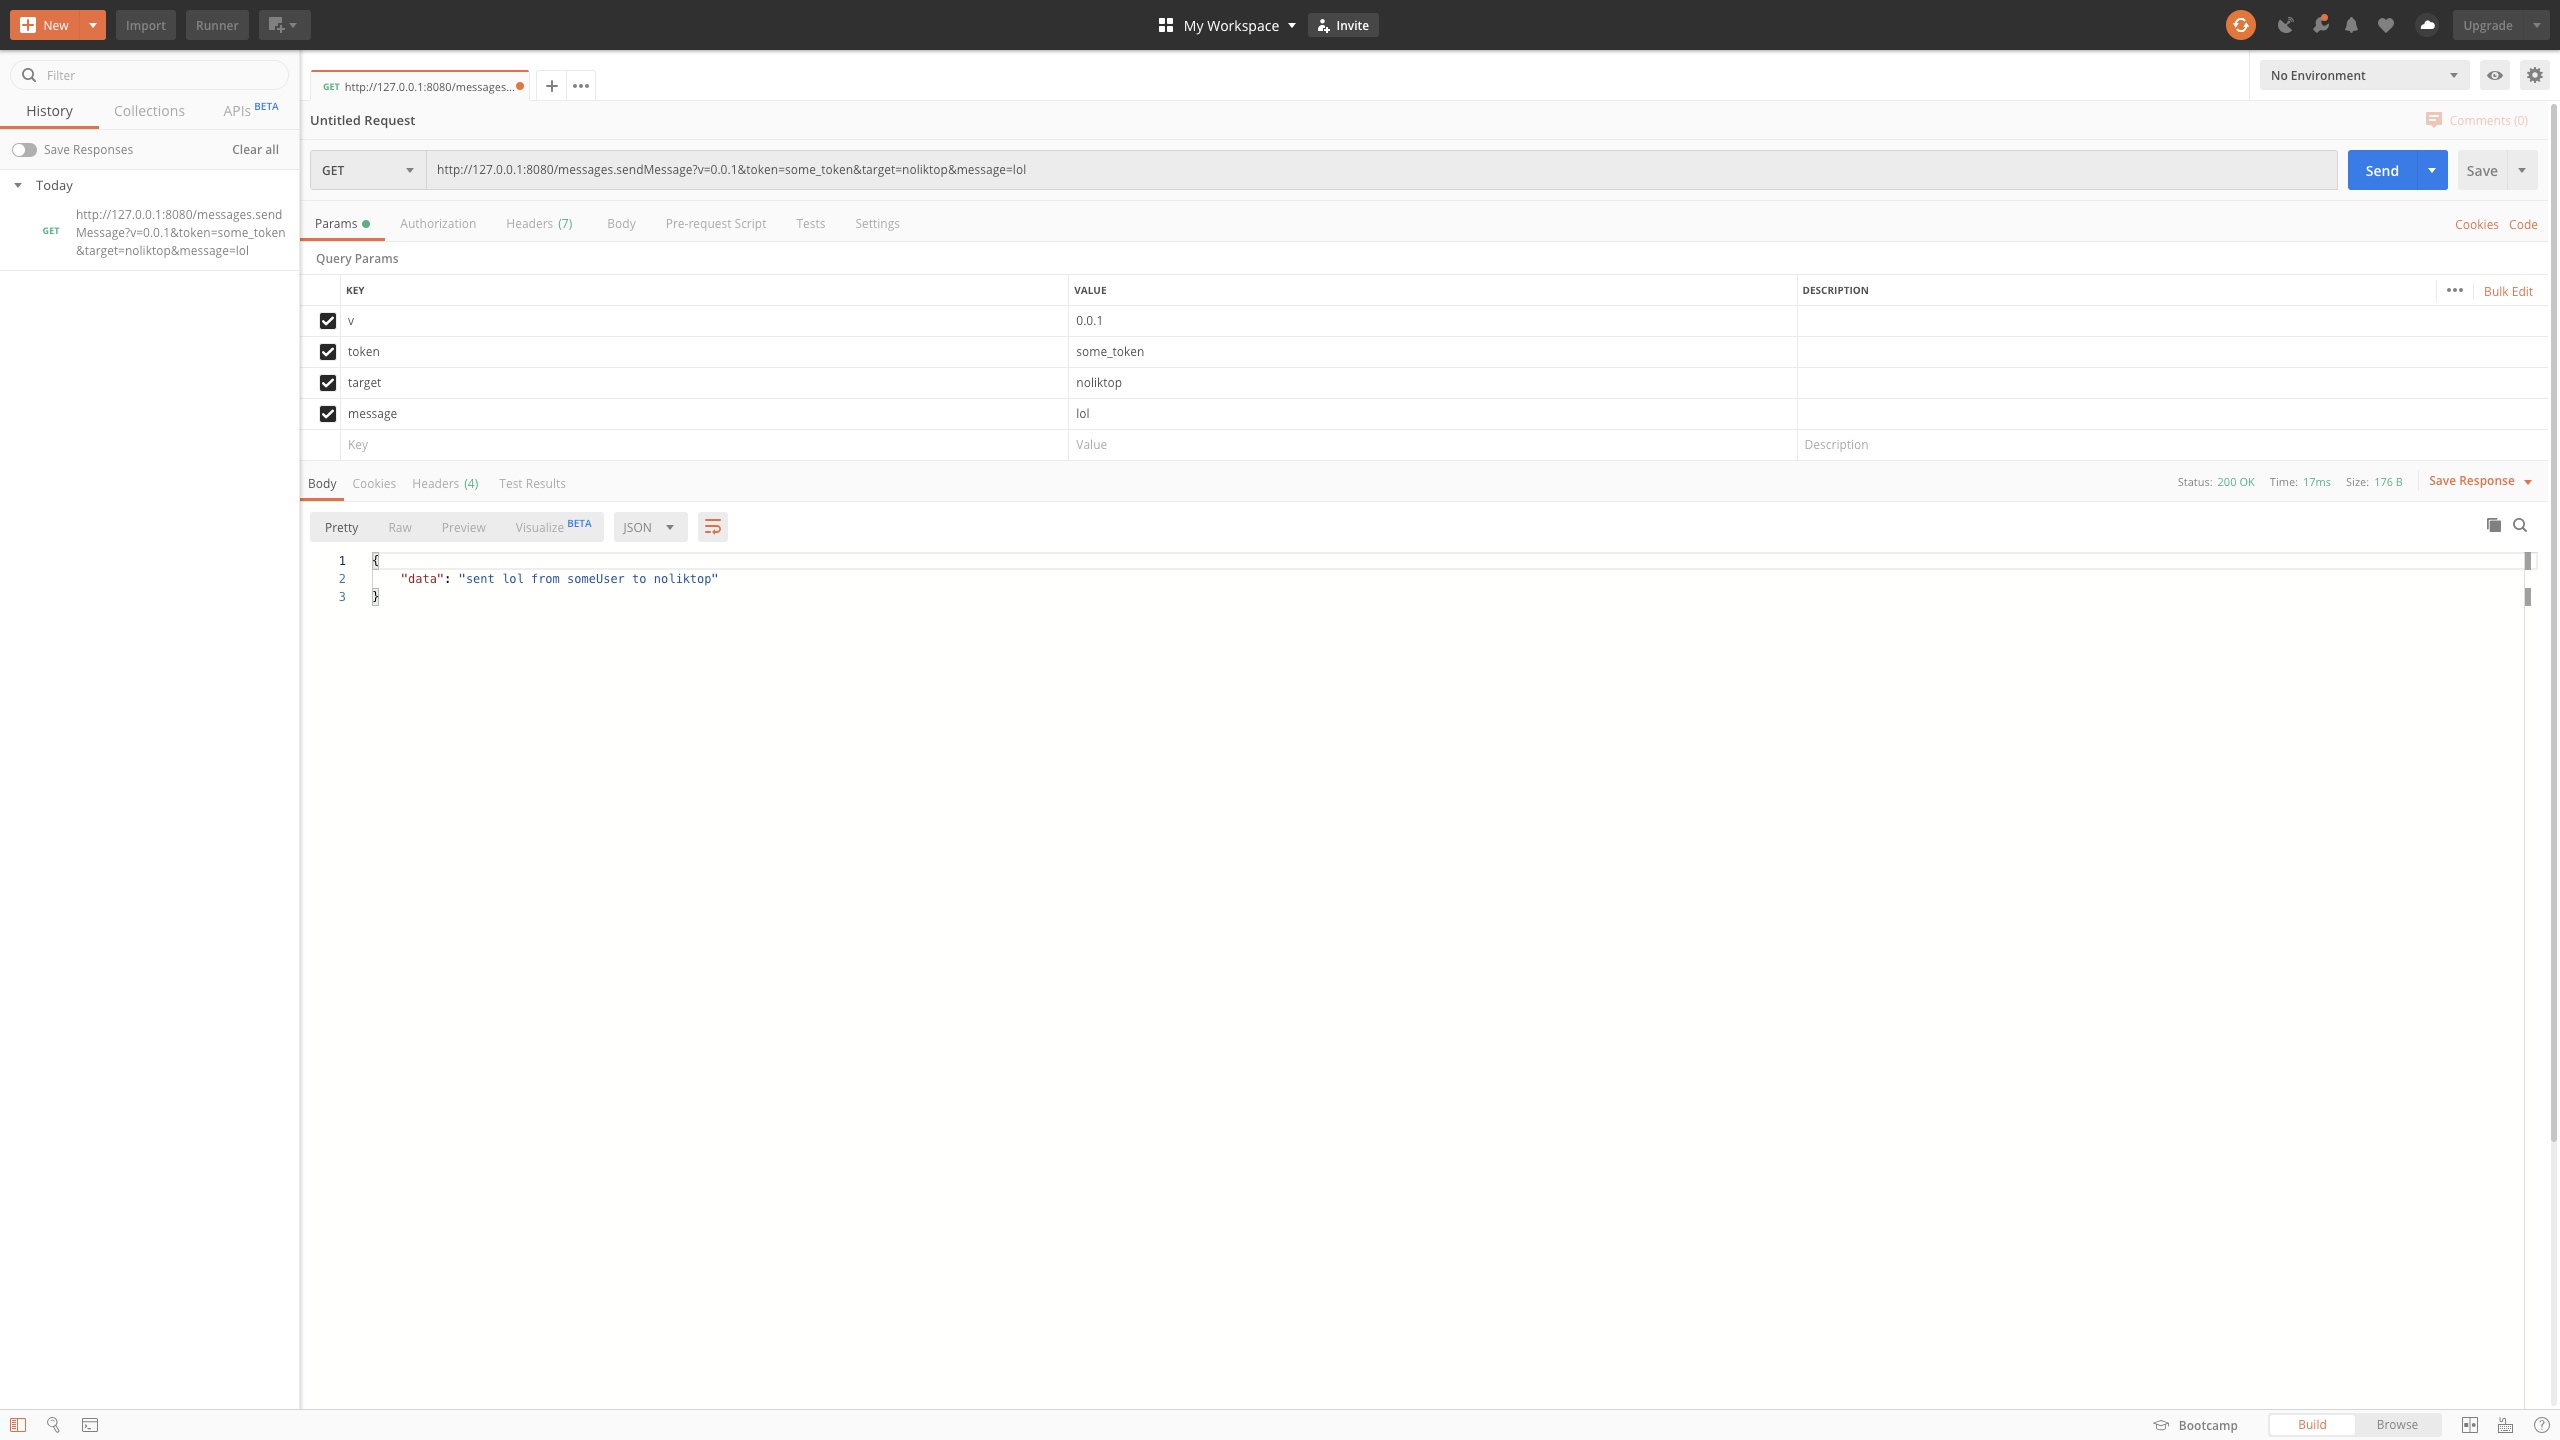
Task: Uncheck the v parameter checkbox
Action: (327, 321)
